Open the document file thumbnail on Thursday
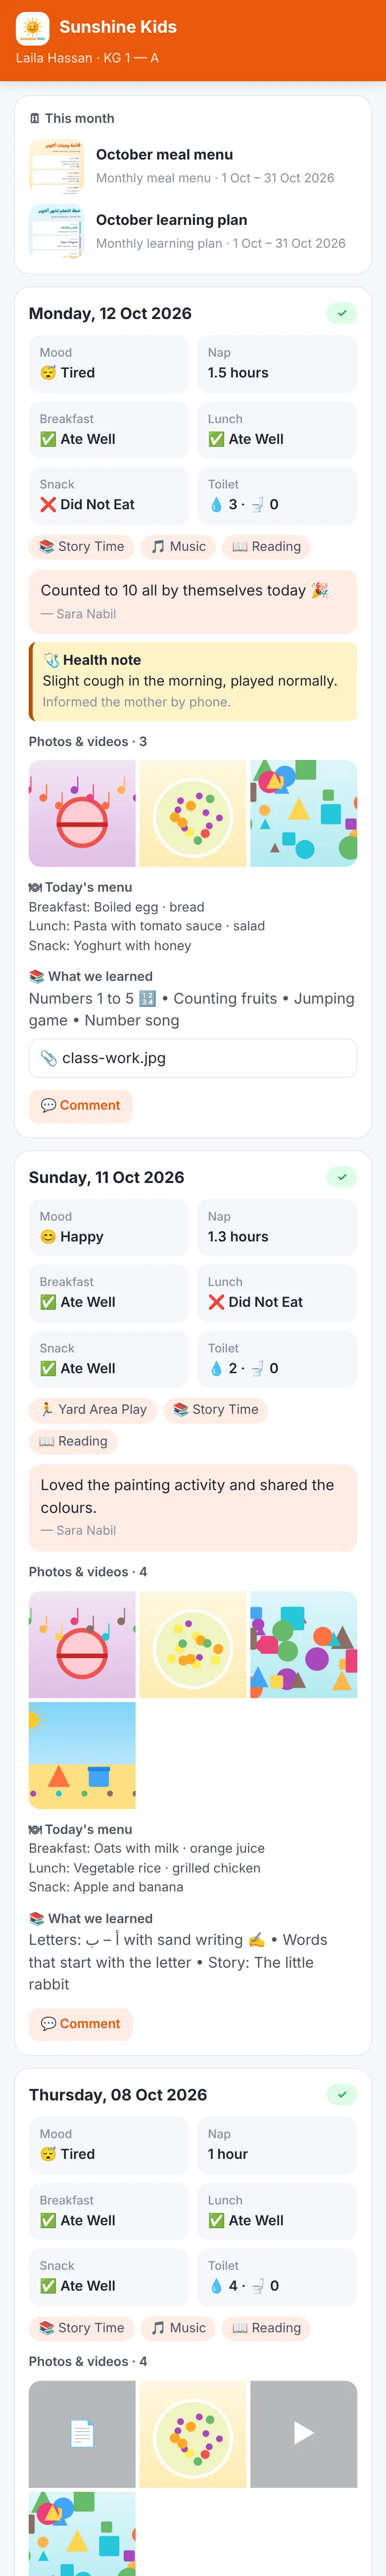386x2576 pixels. 82,2433
